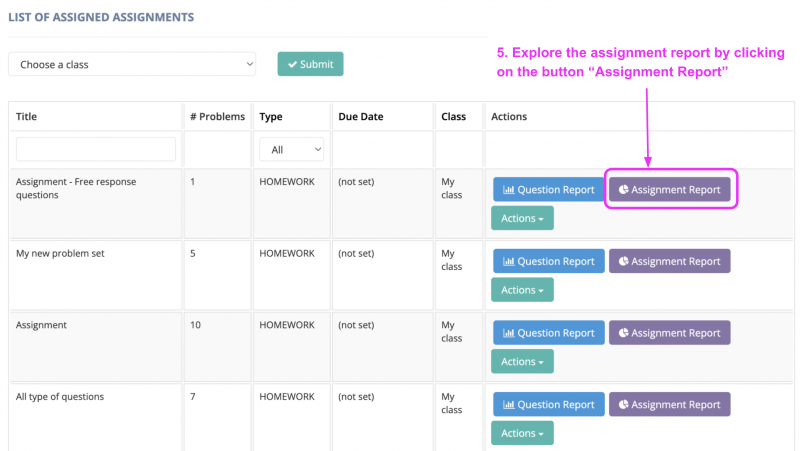Sort table by Due Date column header
This screenshot has width=800, height=451.
[361, 117]
